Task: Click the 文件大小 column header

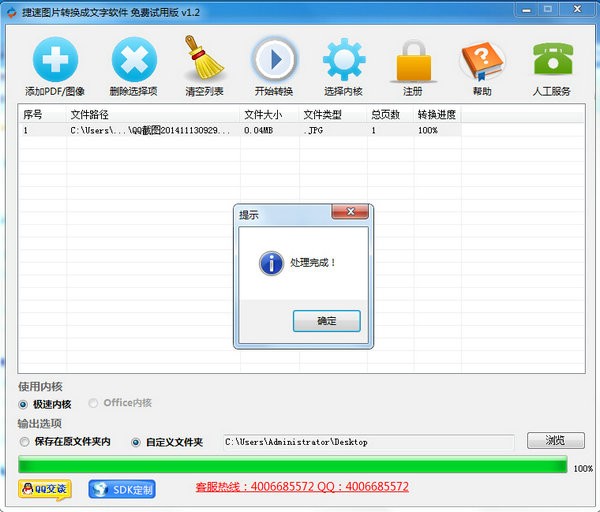Action: 270,114
